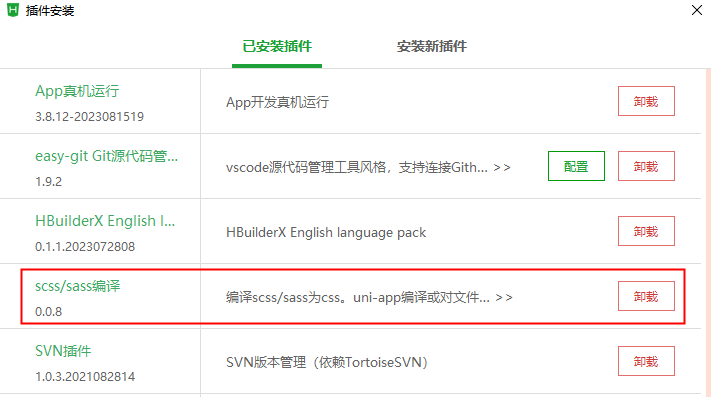Select the scss/sass编译 plugin name
This screenshot has height=397, width=711.
(x=78, y=286)
